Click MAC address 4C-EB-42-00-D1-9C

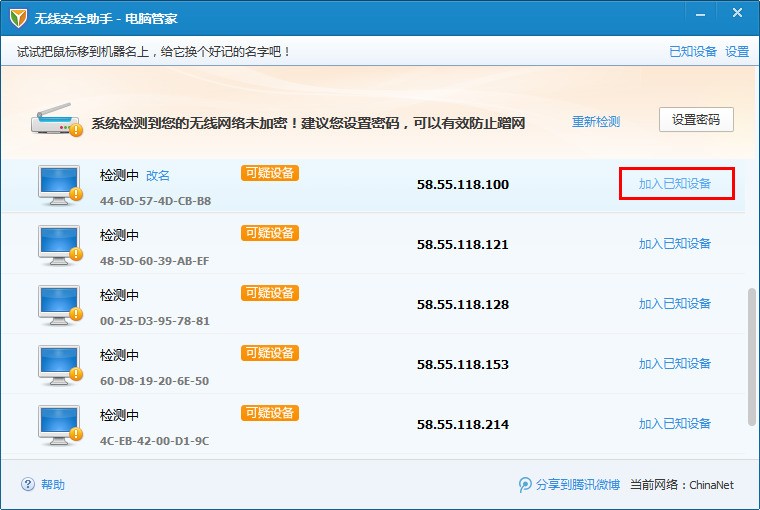pyautogui.click(x=155, y=442)
